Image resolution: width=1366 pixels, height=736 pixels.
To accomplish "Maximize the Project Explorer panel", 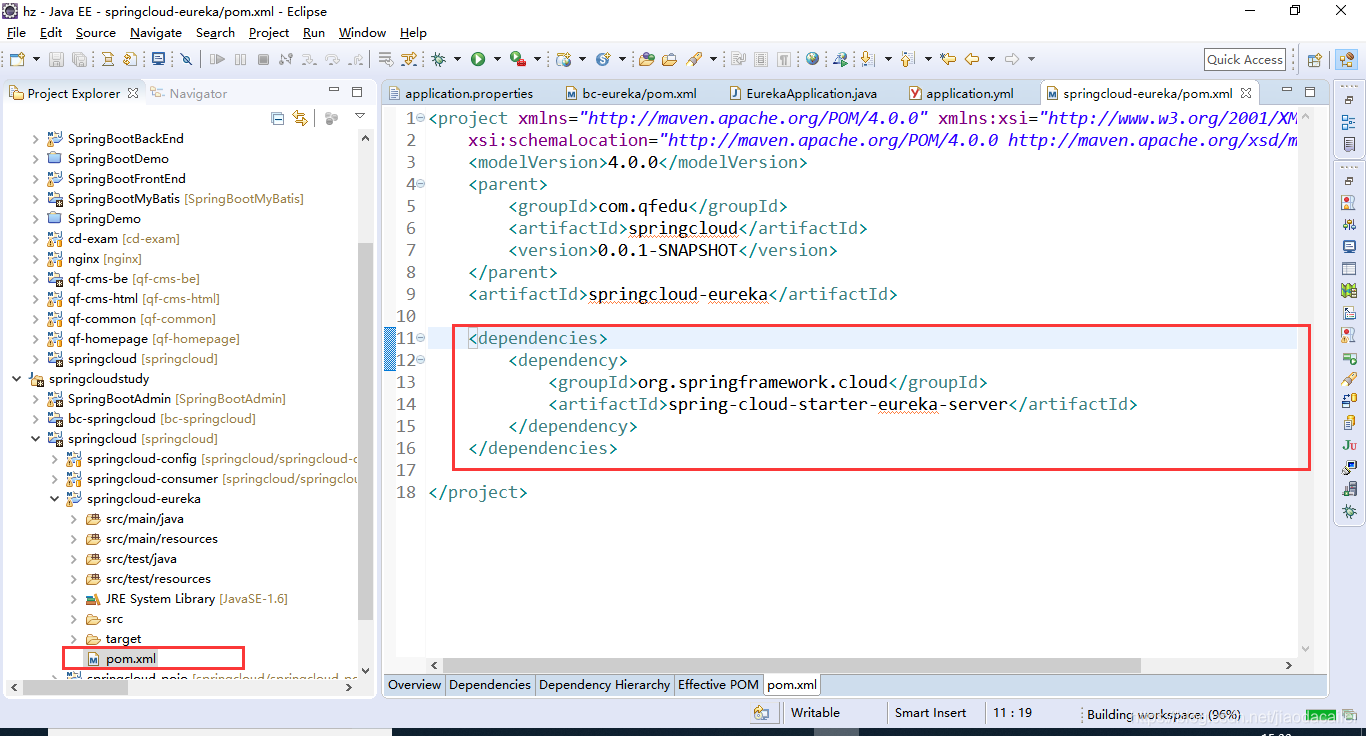I will [357, 92].
